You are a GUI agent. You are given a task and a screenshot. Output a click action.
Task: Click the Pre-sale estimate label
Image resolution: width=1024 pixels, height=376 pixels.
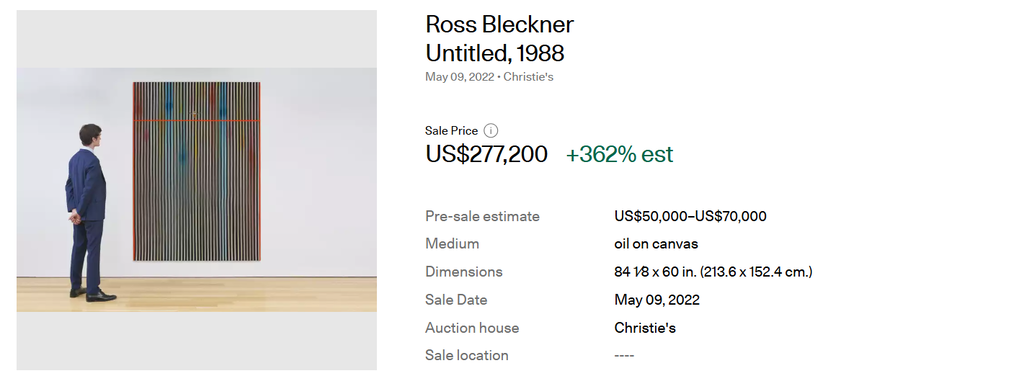pos(483,216)
